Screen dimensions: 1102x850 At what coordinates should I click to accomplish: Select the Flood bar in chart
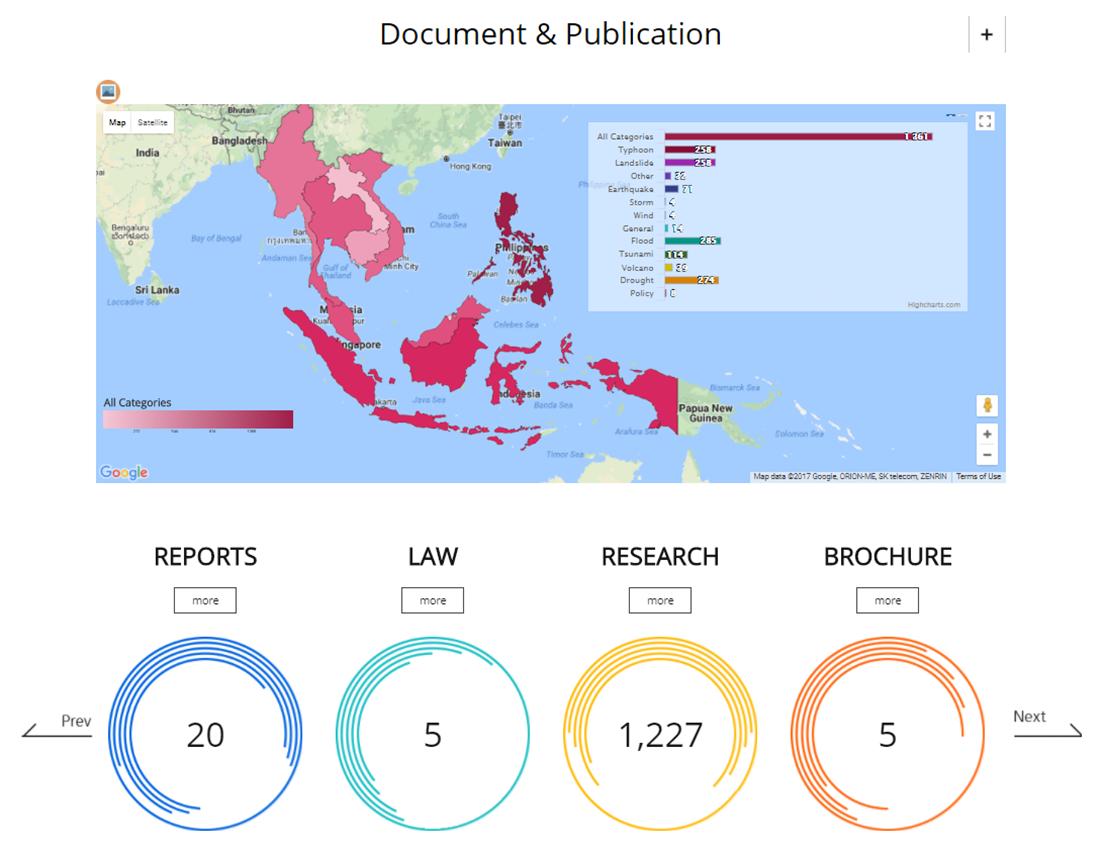click(692, 241)
